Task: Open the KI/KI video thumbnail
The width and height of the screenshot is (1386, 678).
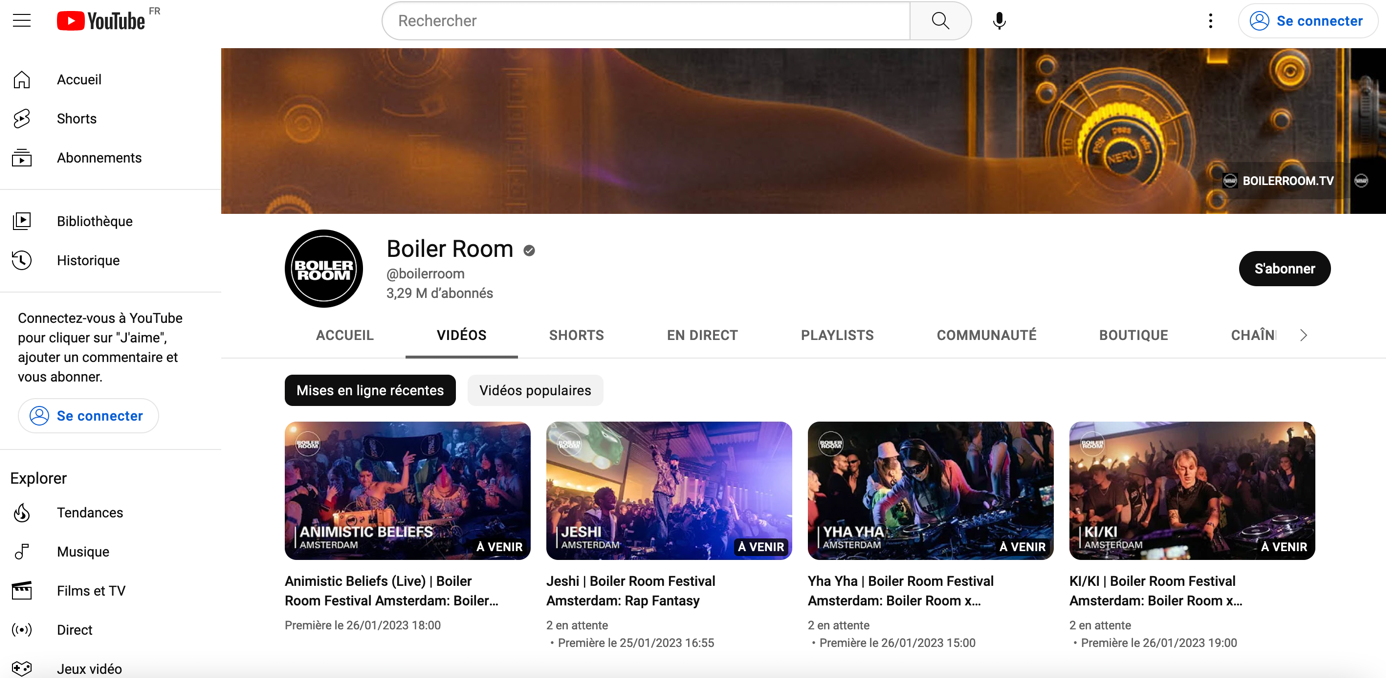Action: (x=1192, y=491)
